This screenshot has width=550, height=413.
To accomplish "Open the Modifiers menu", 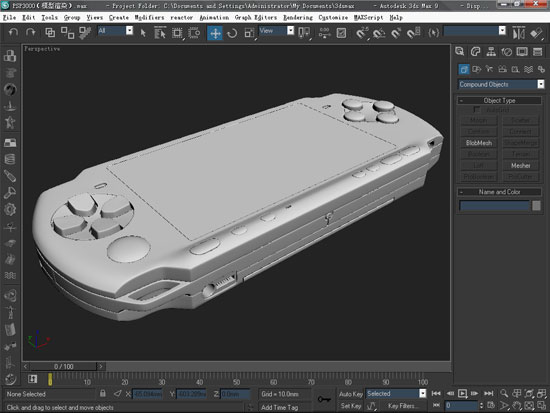I will click(x=149, y=18).
